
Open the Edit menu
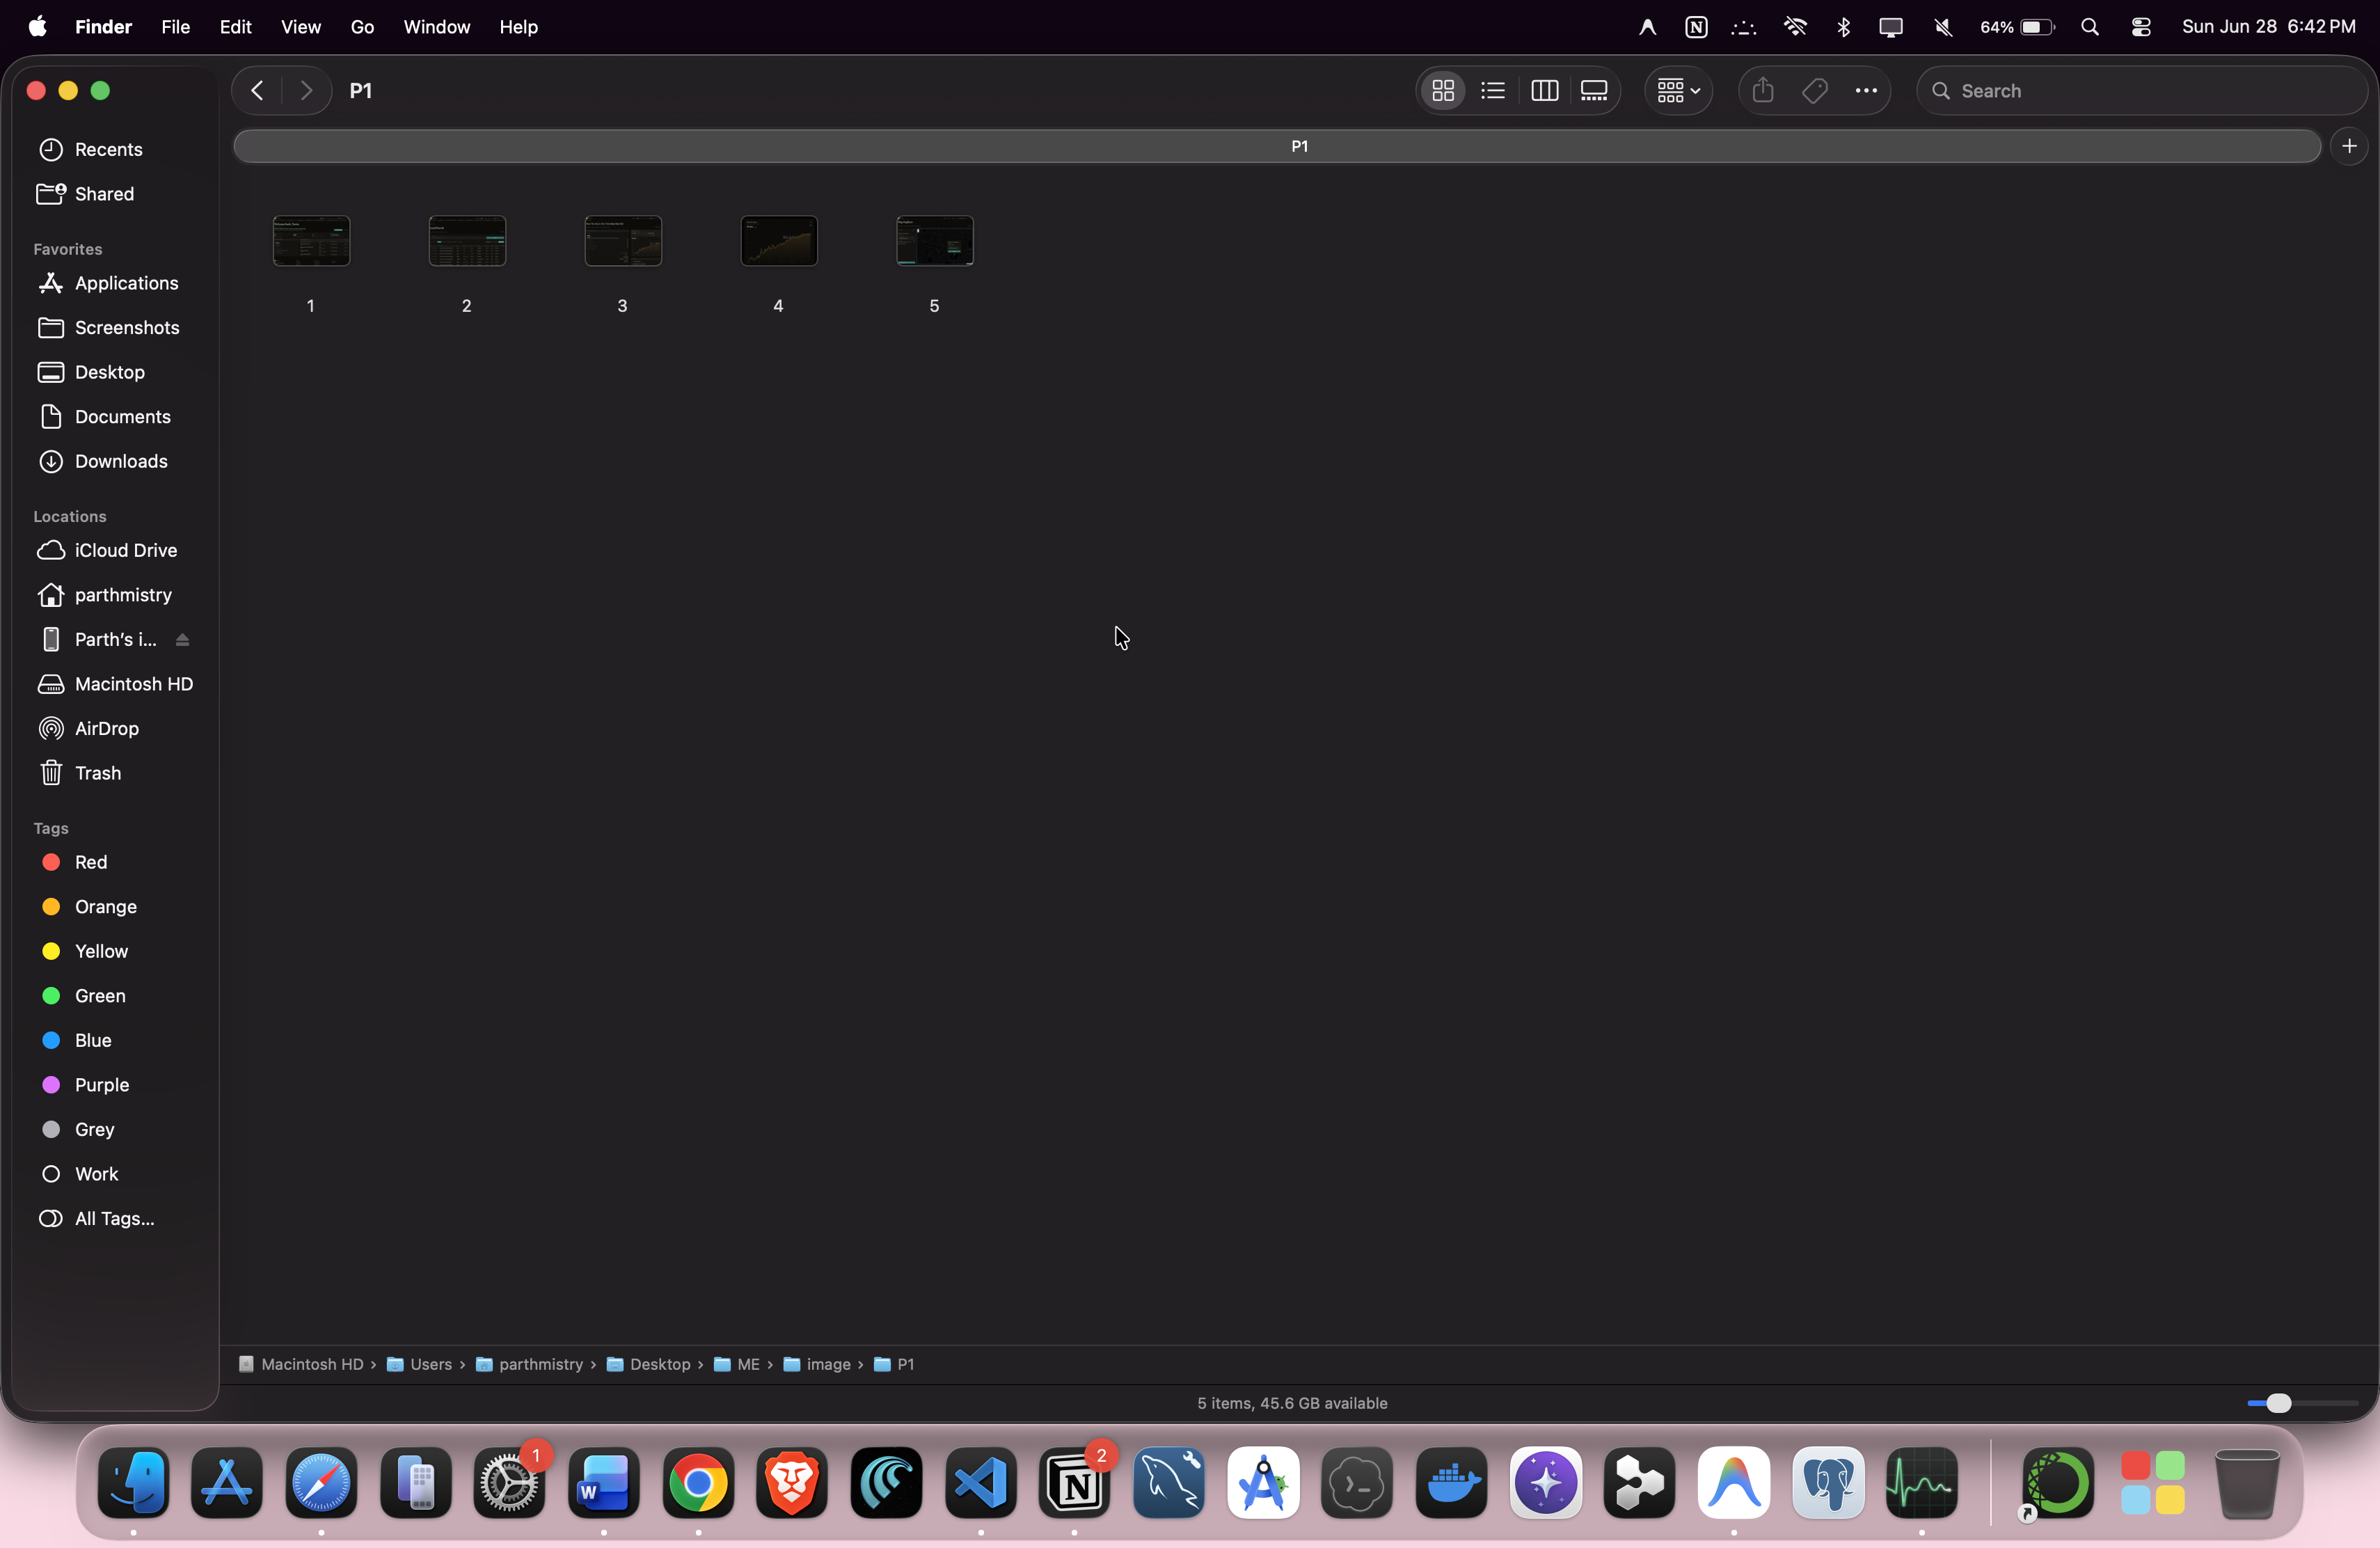point(235,27)
